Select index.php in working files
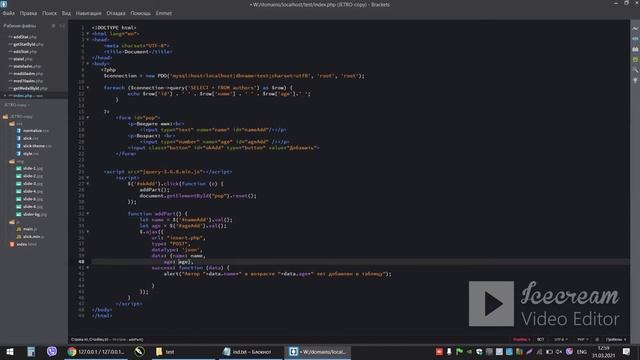Image resolution: width=640 pixels, height=360 pixels. (27, 96)
